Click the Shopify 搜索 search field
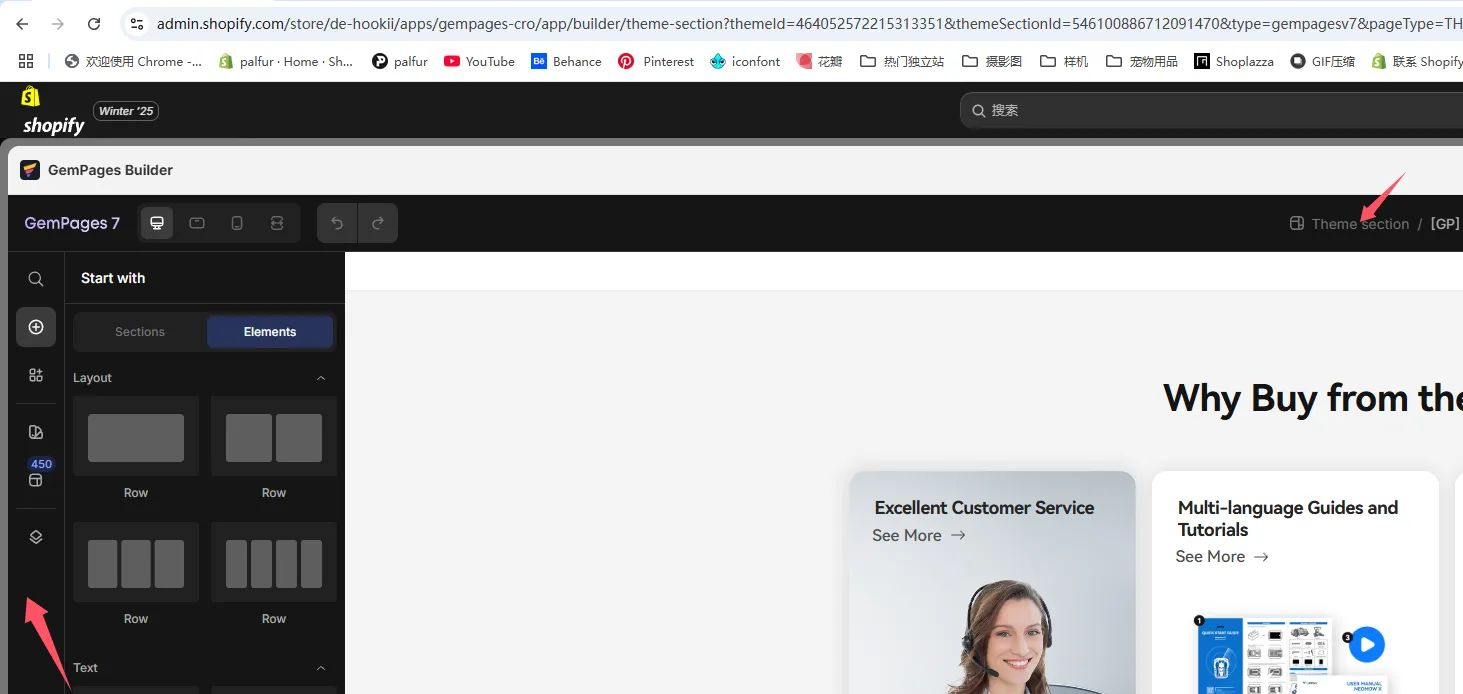Screen dimensions: 1463x694 1211,110
